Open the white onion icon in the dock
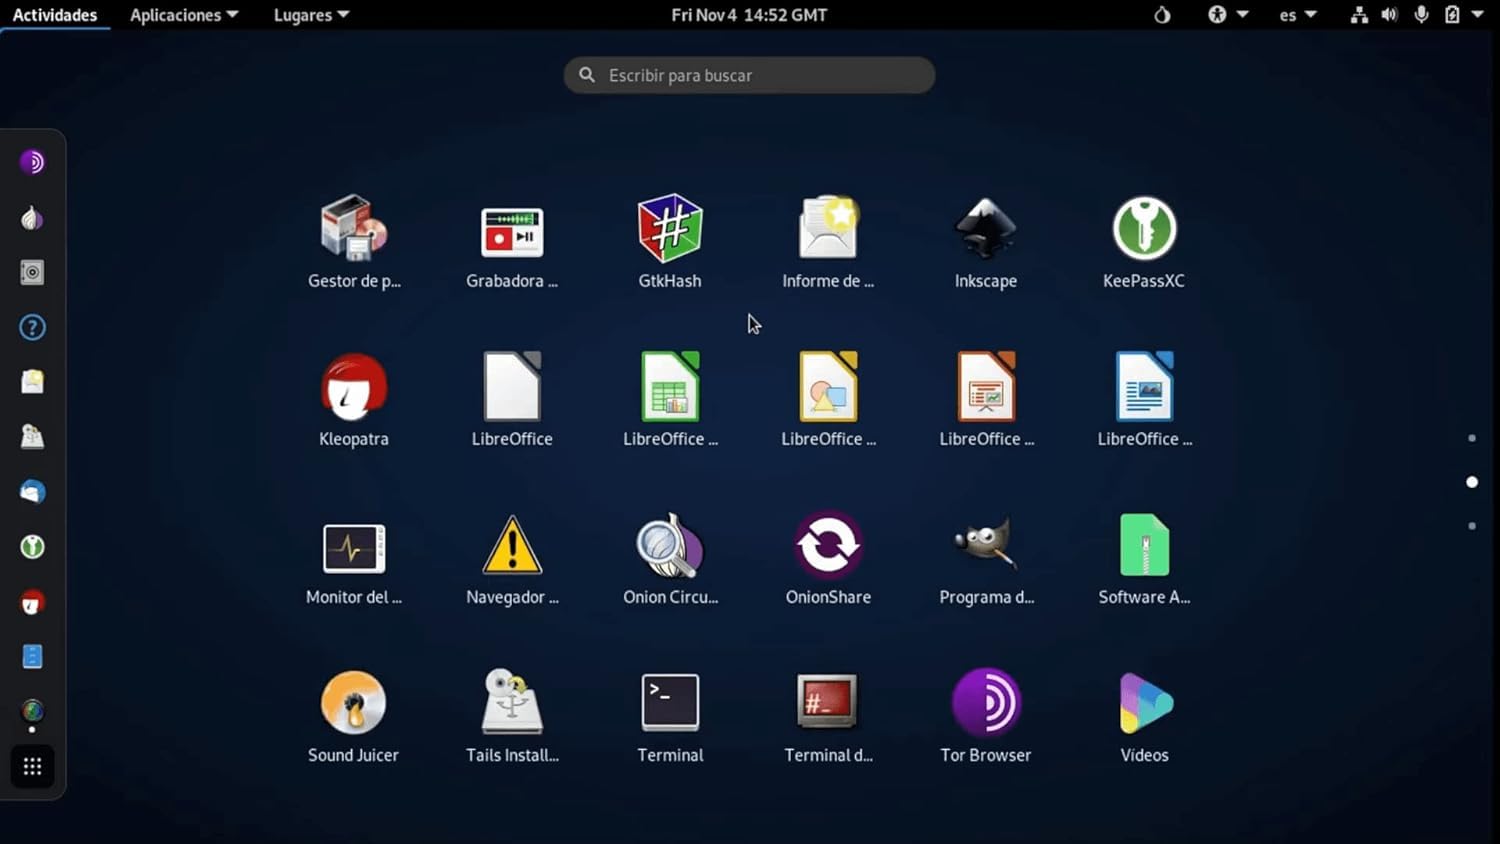The width and height of the screenshot is (1500, 844). coord(32,218)
